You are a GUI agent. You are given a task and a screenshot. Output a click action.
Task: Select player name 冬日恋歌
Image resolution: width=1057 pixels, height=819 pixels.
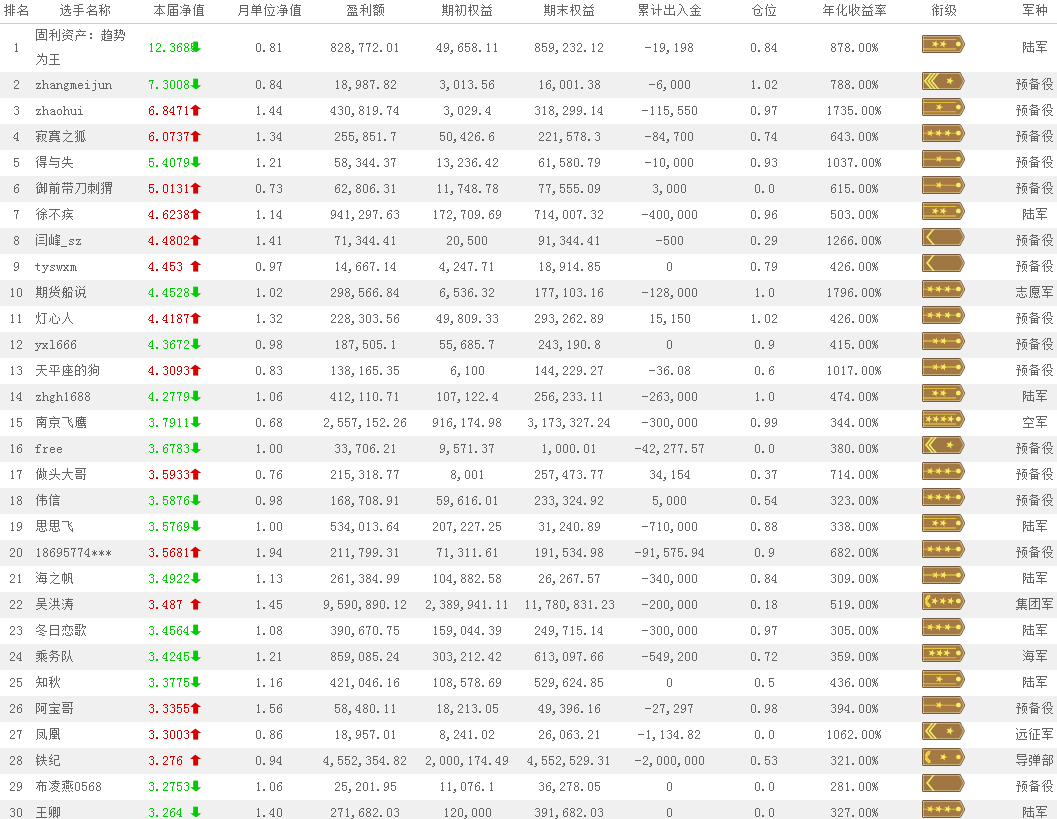[x=61, y=630]
